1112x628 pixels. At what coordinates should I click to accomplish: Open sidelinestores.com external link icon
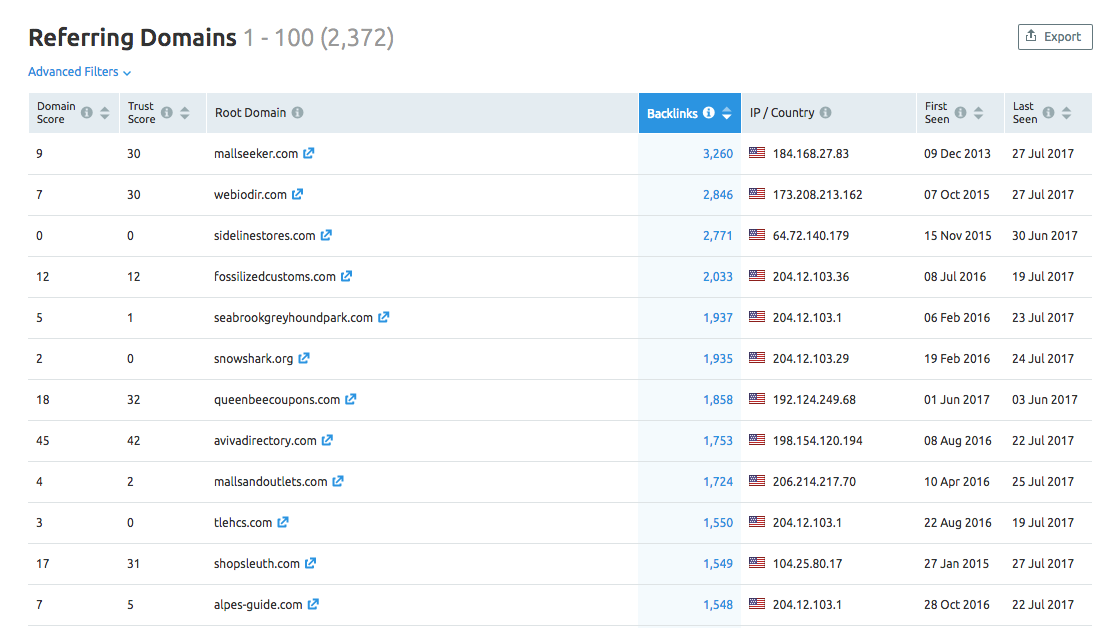tap(326, 235)
